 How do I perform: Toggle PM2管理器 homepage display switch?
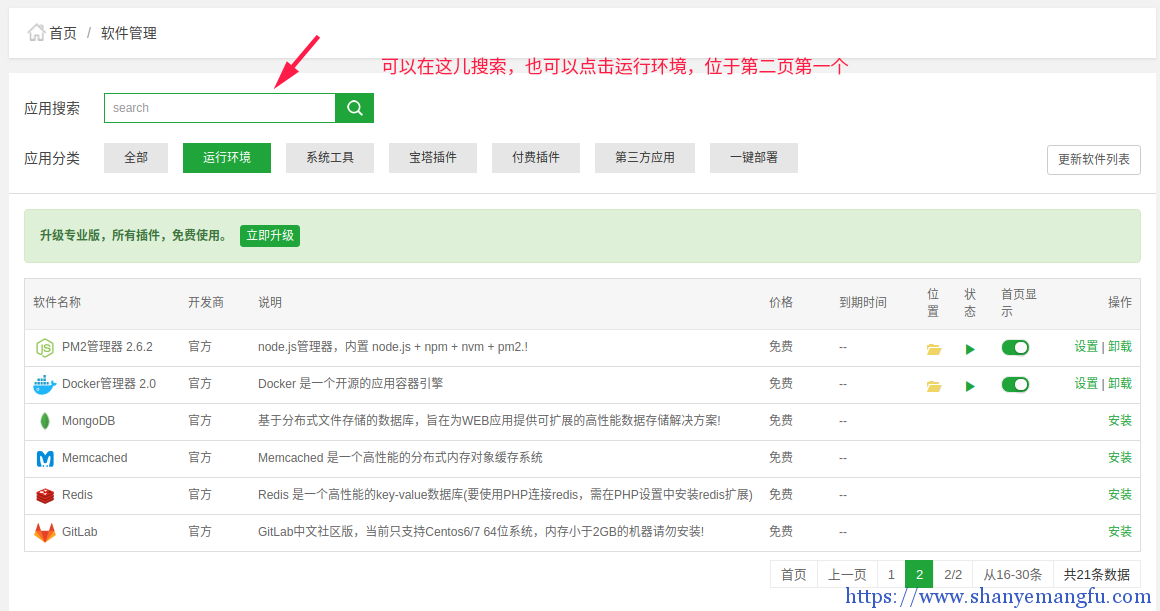(x=1015, y=346)
